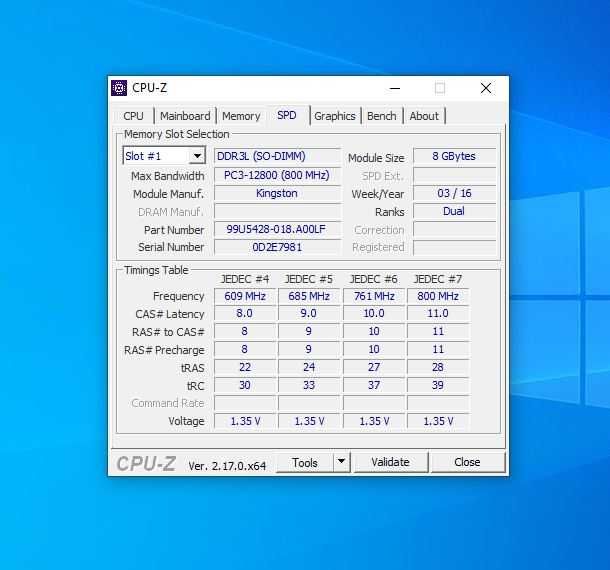Open the Tools dropdown arrow
Screen dimensions: 610x570
pos(341,462)
